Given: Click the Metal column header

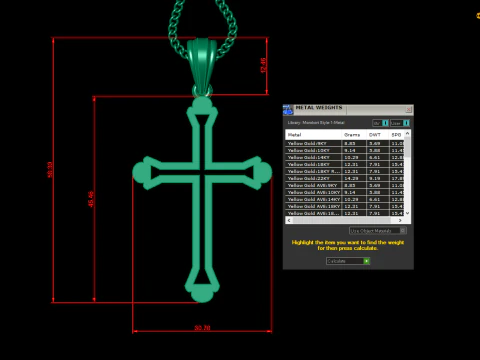Looking at the screenshot, I should [x=313, y=135].
